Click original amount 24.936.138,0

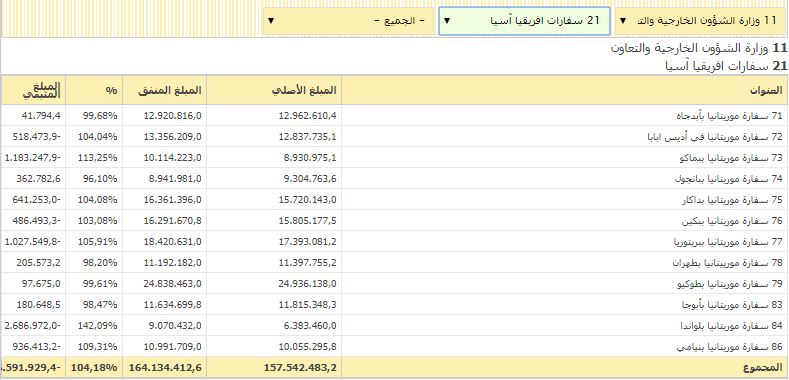coord(307,284)
